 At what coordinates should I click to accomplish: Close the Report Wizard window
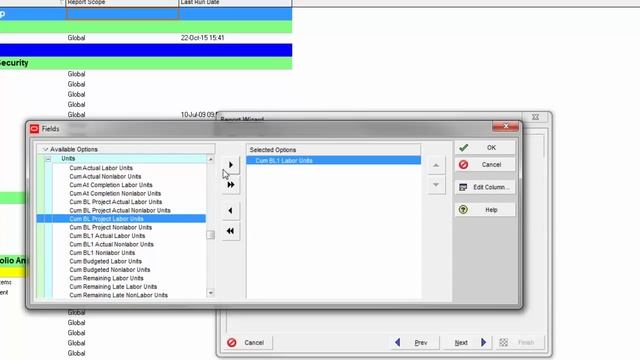(x=535, y=117)
